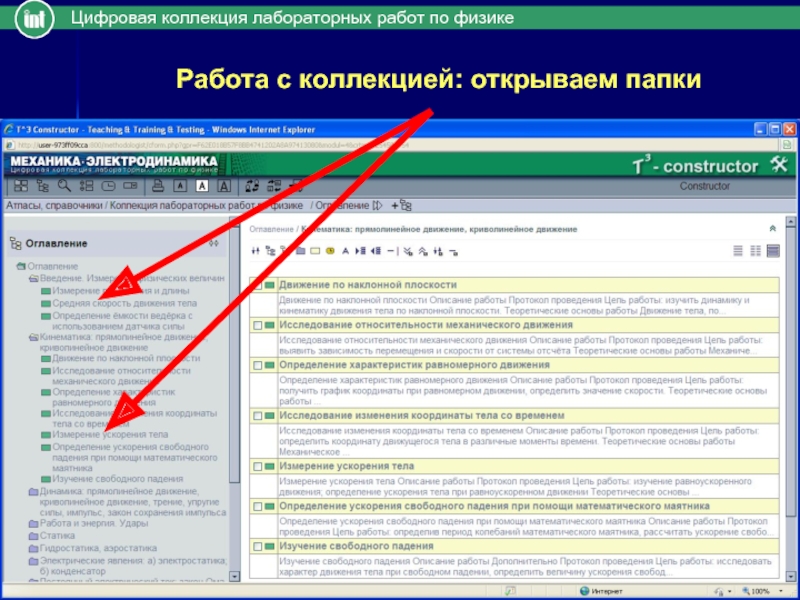The image size is (800, 600).
Task: Click the print icon in the main toolbar
Action: pyautogui.click(x=158, y=186)
